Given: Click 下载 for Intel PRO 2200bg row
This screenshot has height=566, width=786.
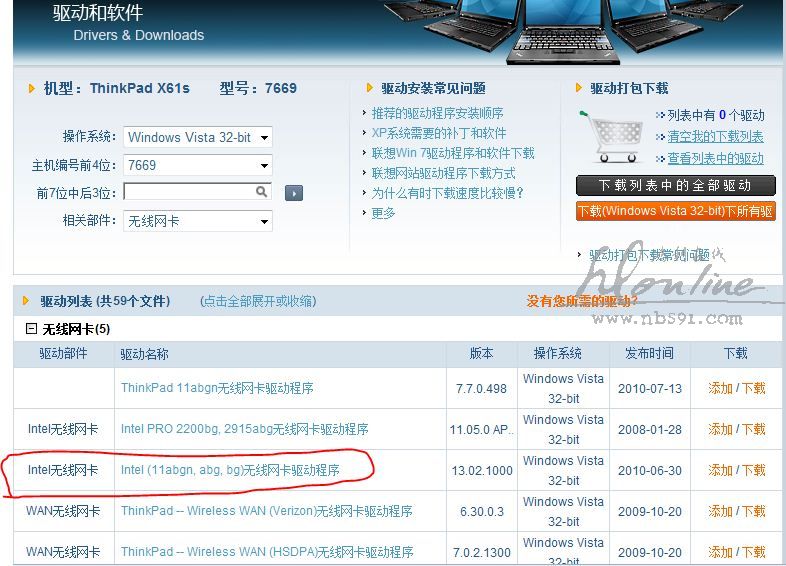Looking at the screenshot, I should coord(753,429).
